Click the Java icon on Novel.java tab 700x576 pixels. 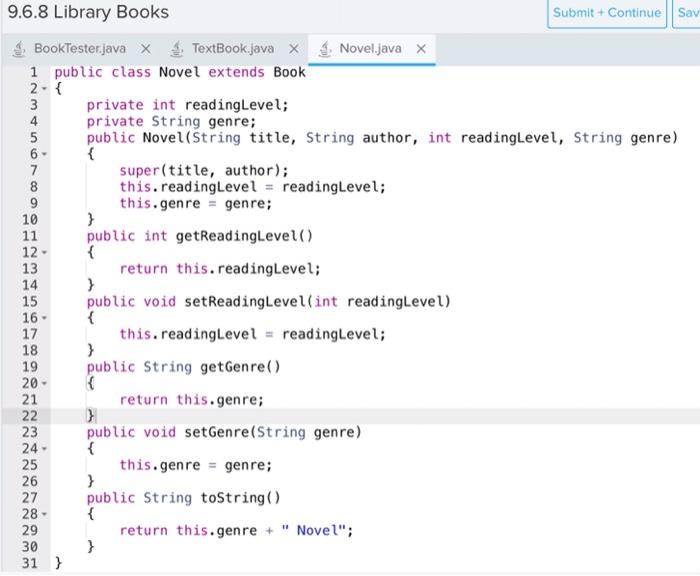(x=325, y=49)
